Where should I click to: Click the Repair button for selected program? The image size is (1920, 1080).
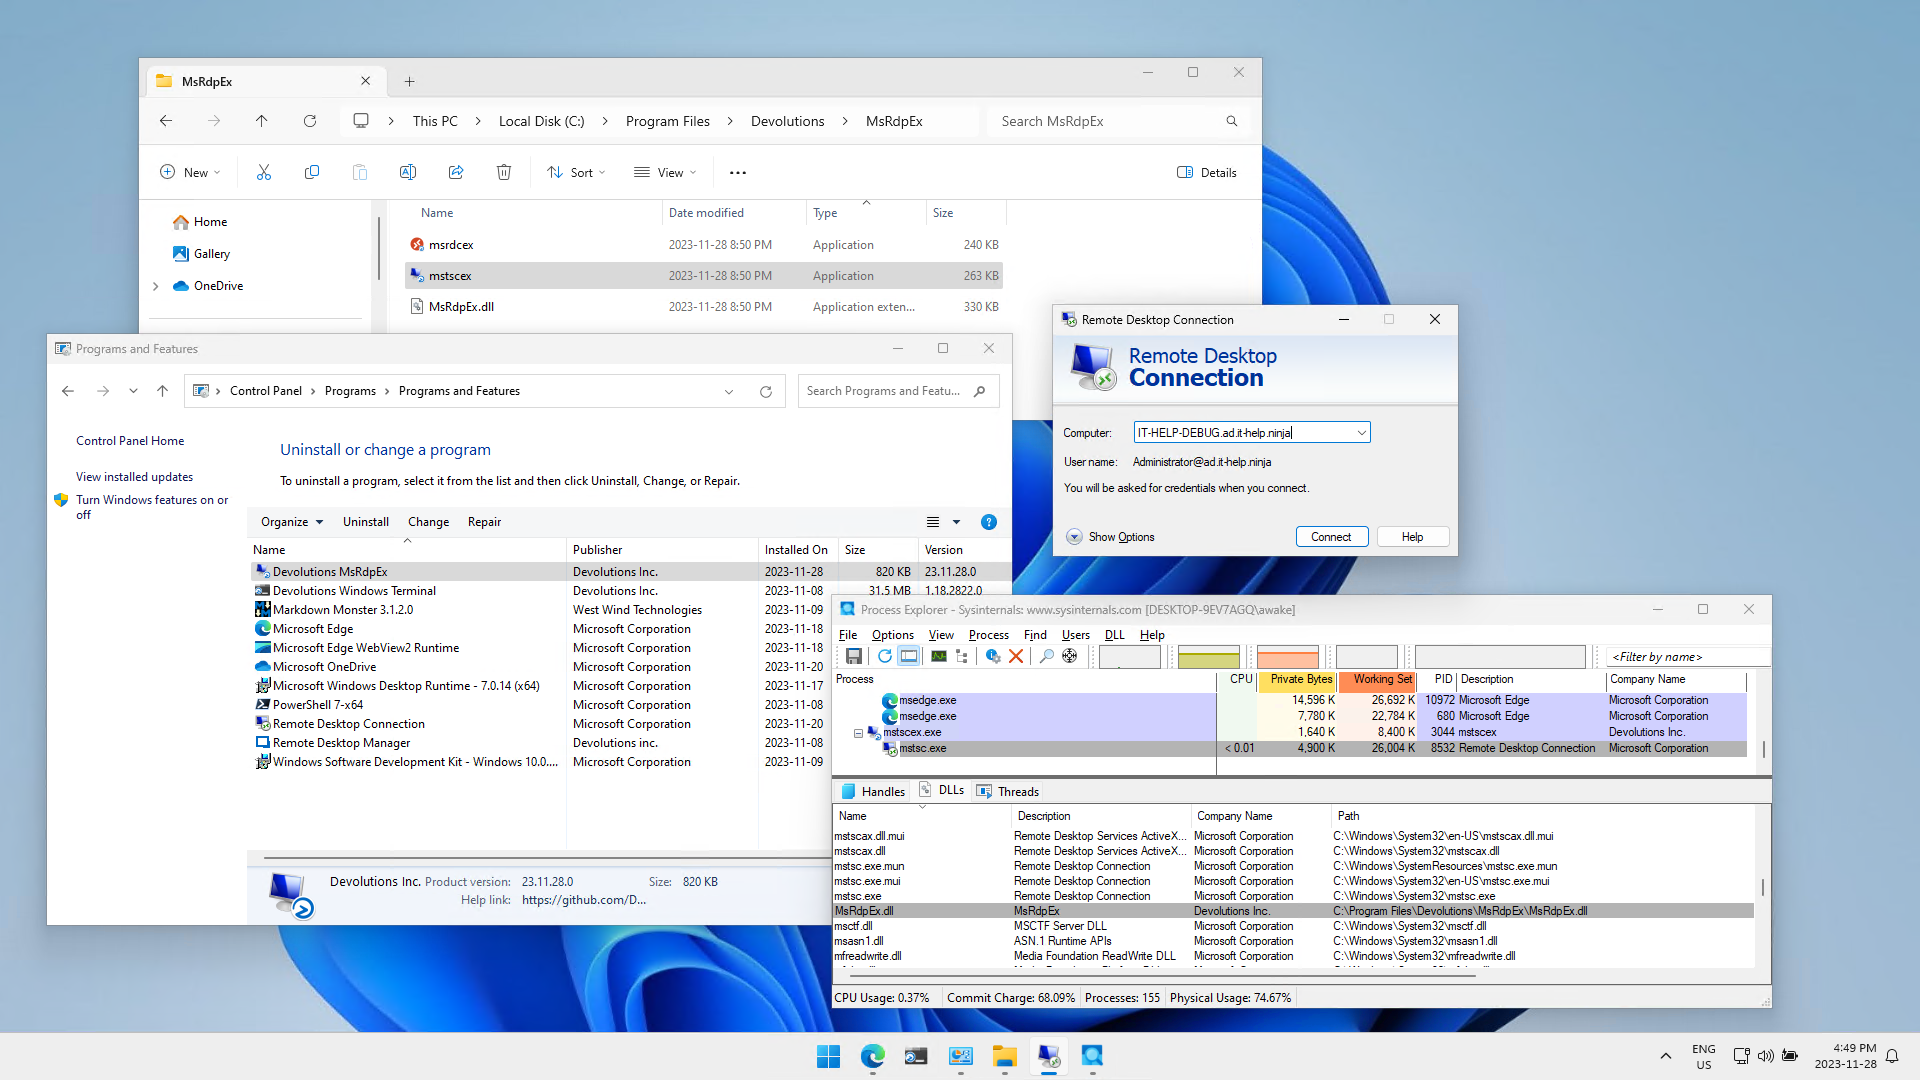click(483, 521)
